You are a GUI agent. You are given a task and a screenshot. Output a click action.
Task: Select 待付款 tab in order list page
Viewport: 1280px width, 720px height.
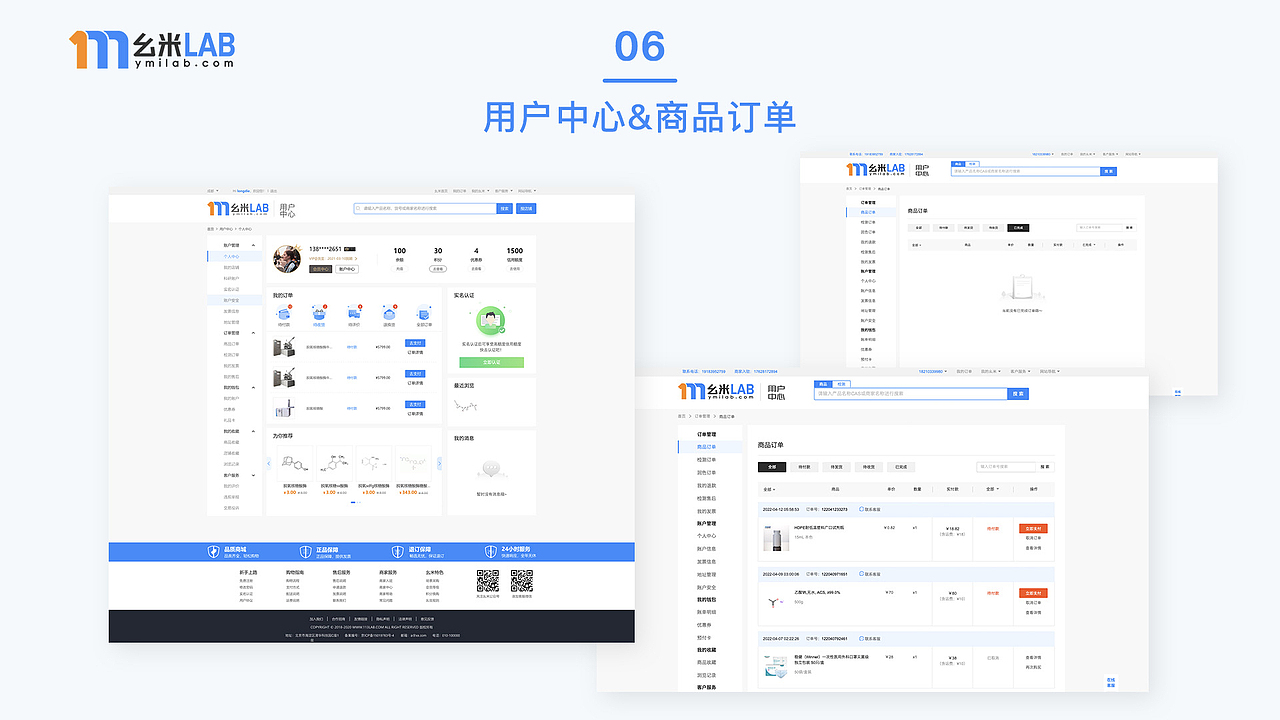coord(805,467)
